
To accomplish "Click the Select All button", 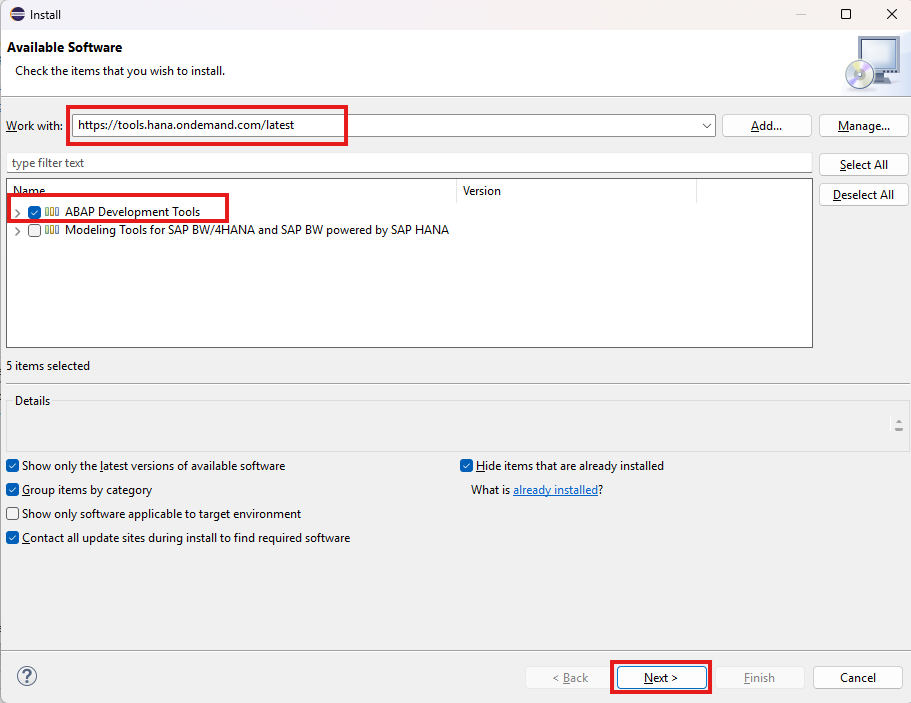I will coord(863,164).
